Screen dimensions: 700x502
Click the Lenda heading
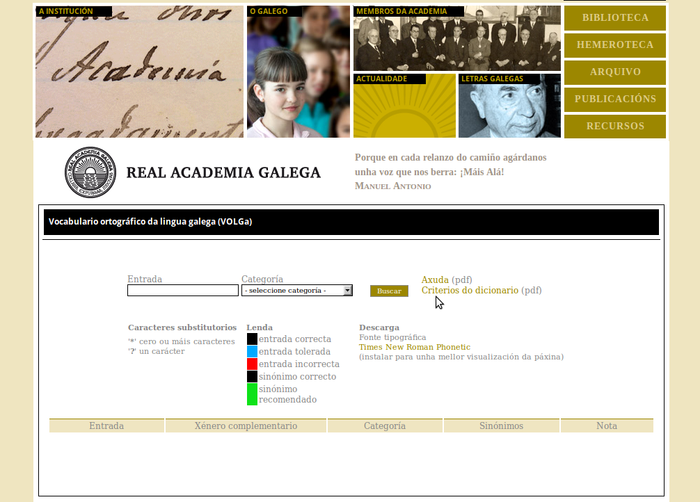[x=259, y=327]
